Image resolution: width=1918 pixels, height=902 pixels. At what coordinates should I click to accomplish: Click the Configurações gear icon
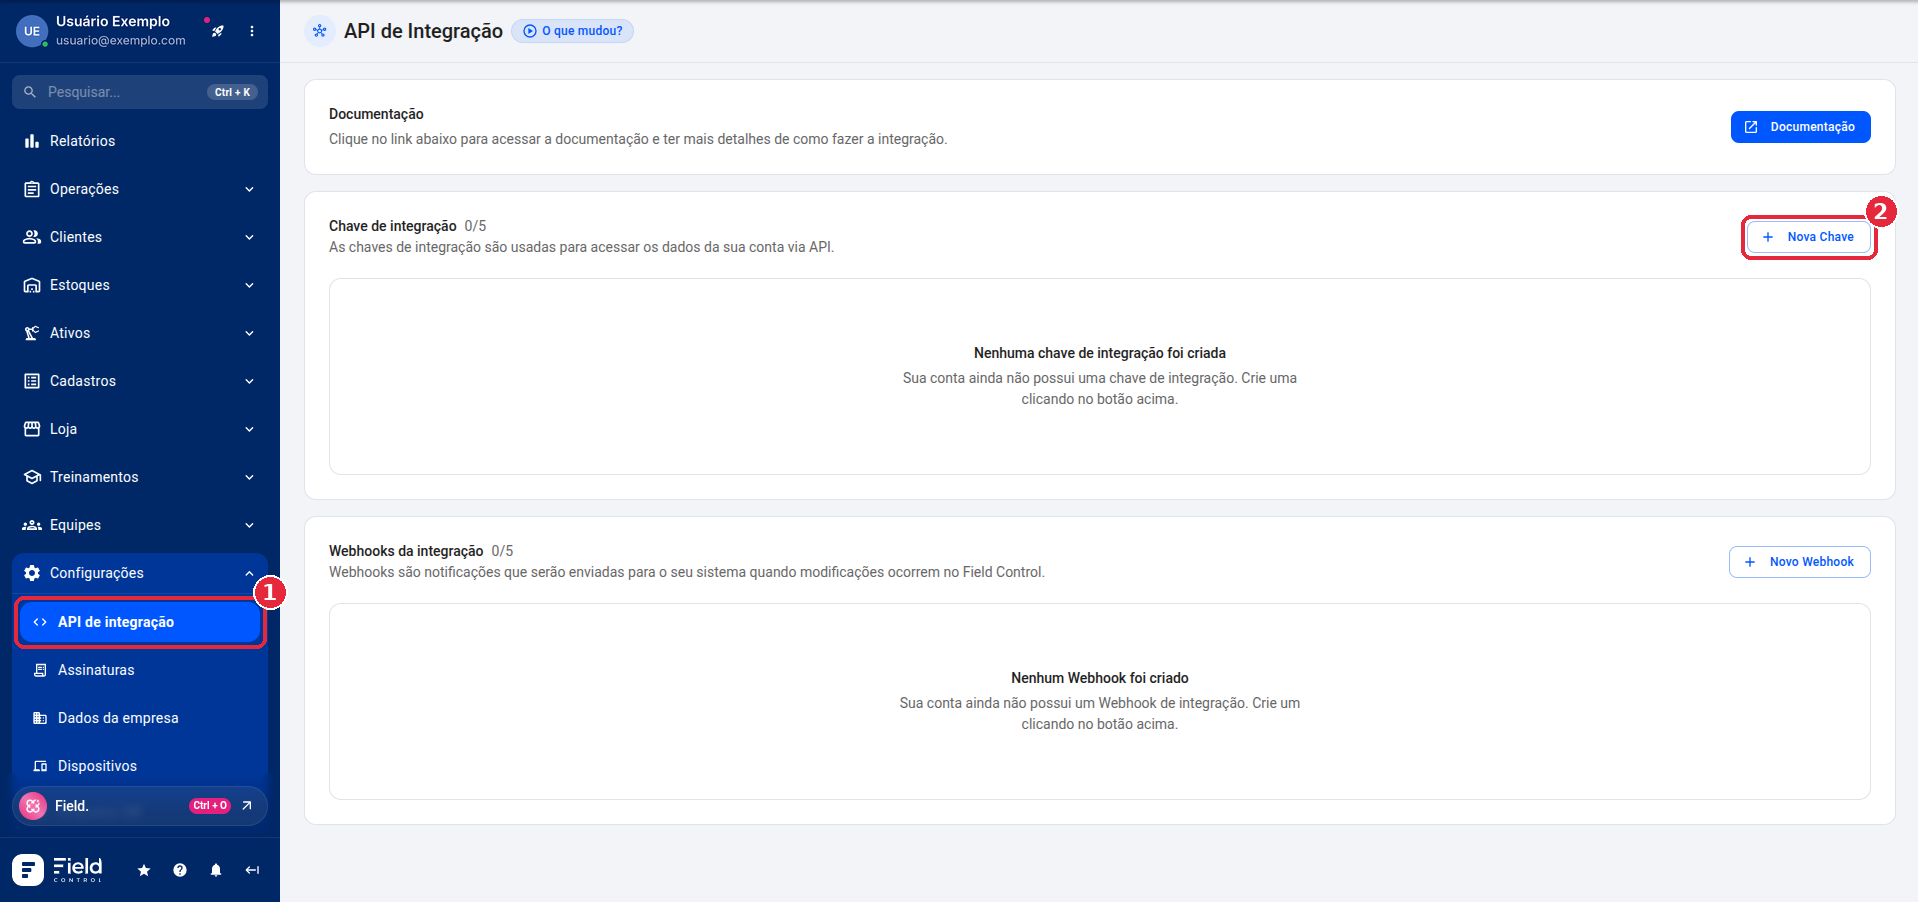tap(32, 573)
